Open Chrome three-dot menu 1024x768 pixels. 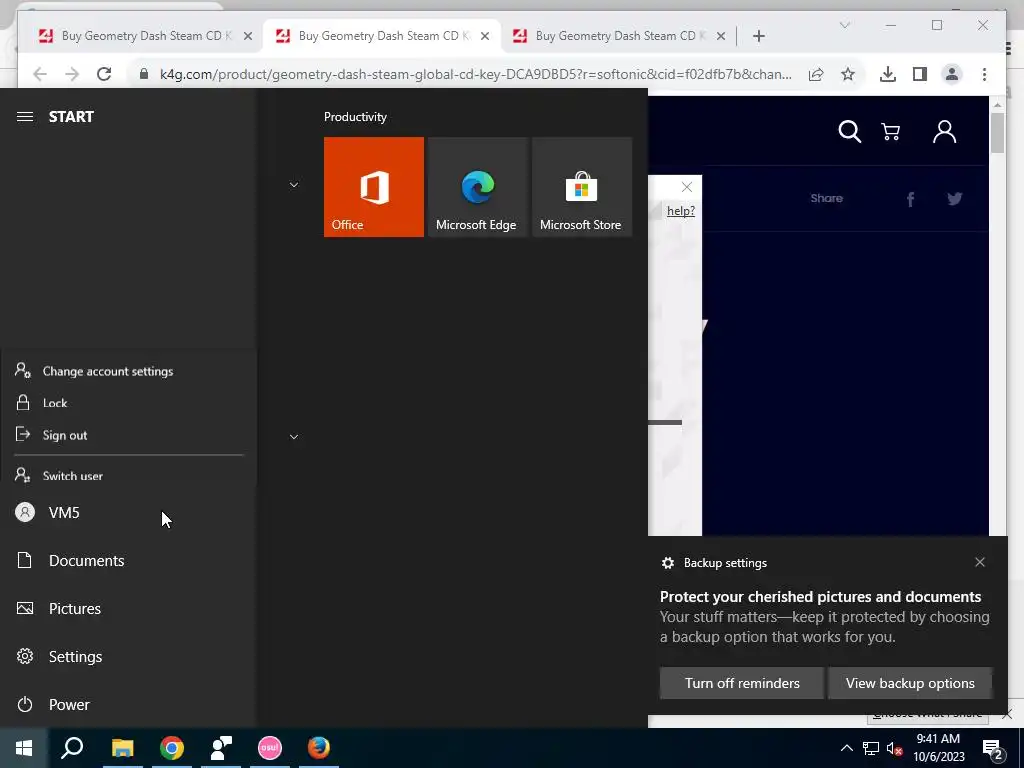point(984,74)
